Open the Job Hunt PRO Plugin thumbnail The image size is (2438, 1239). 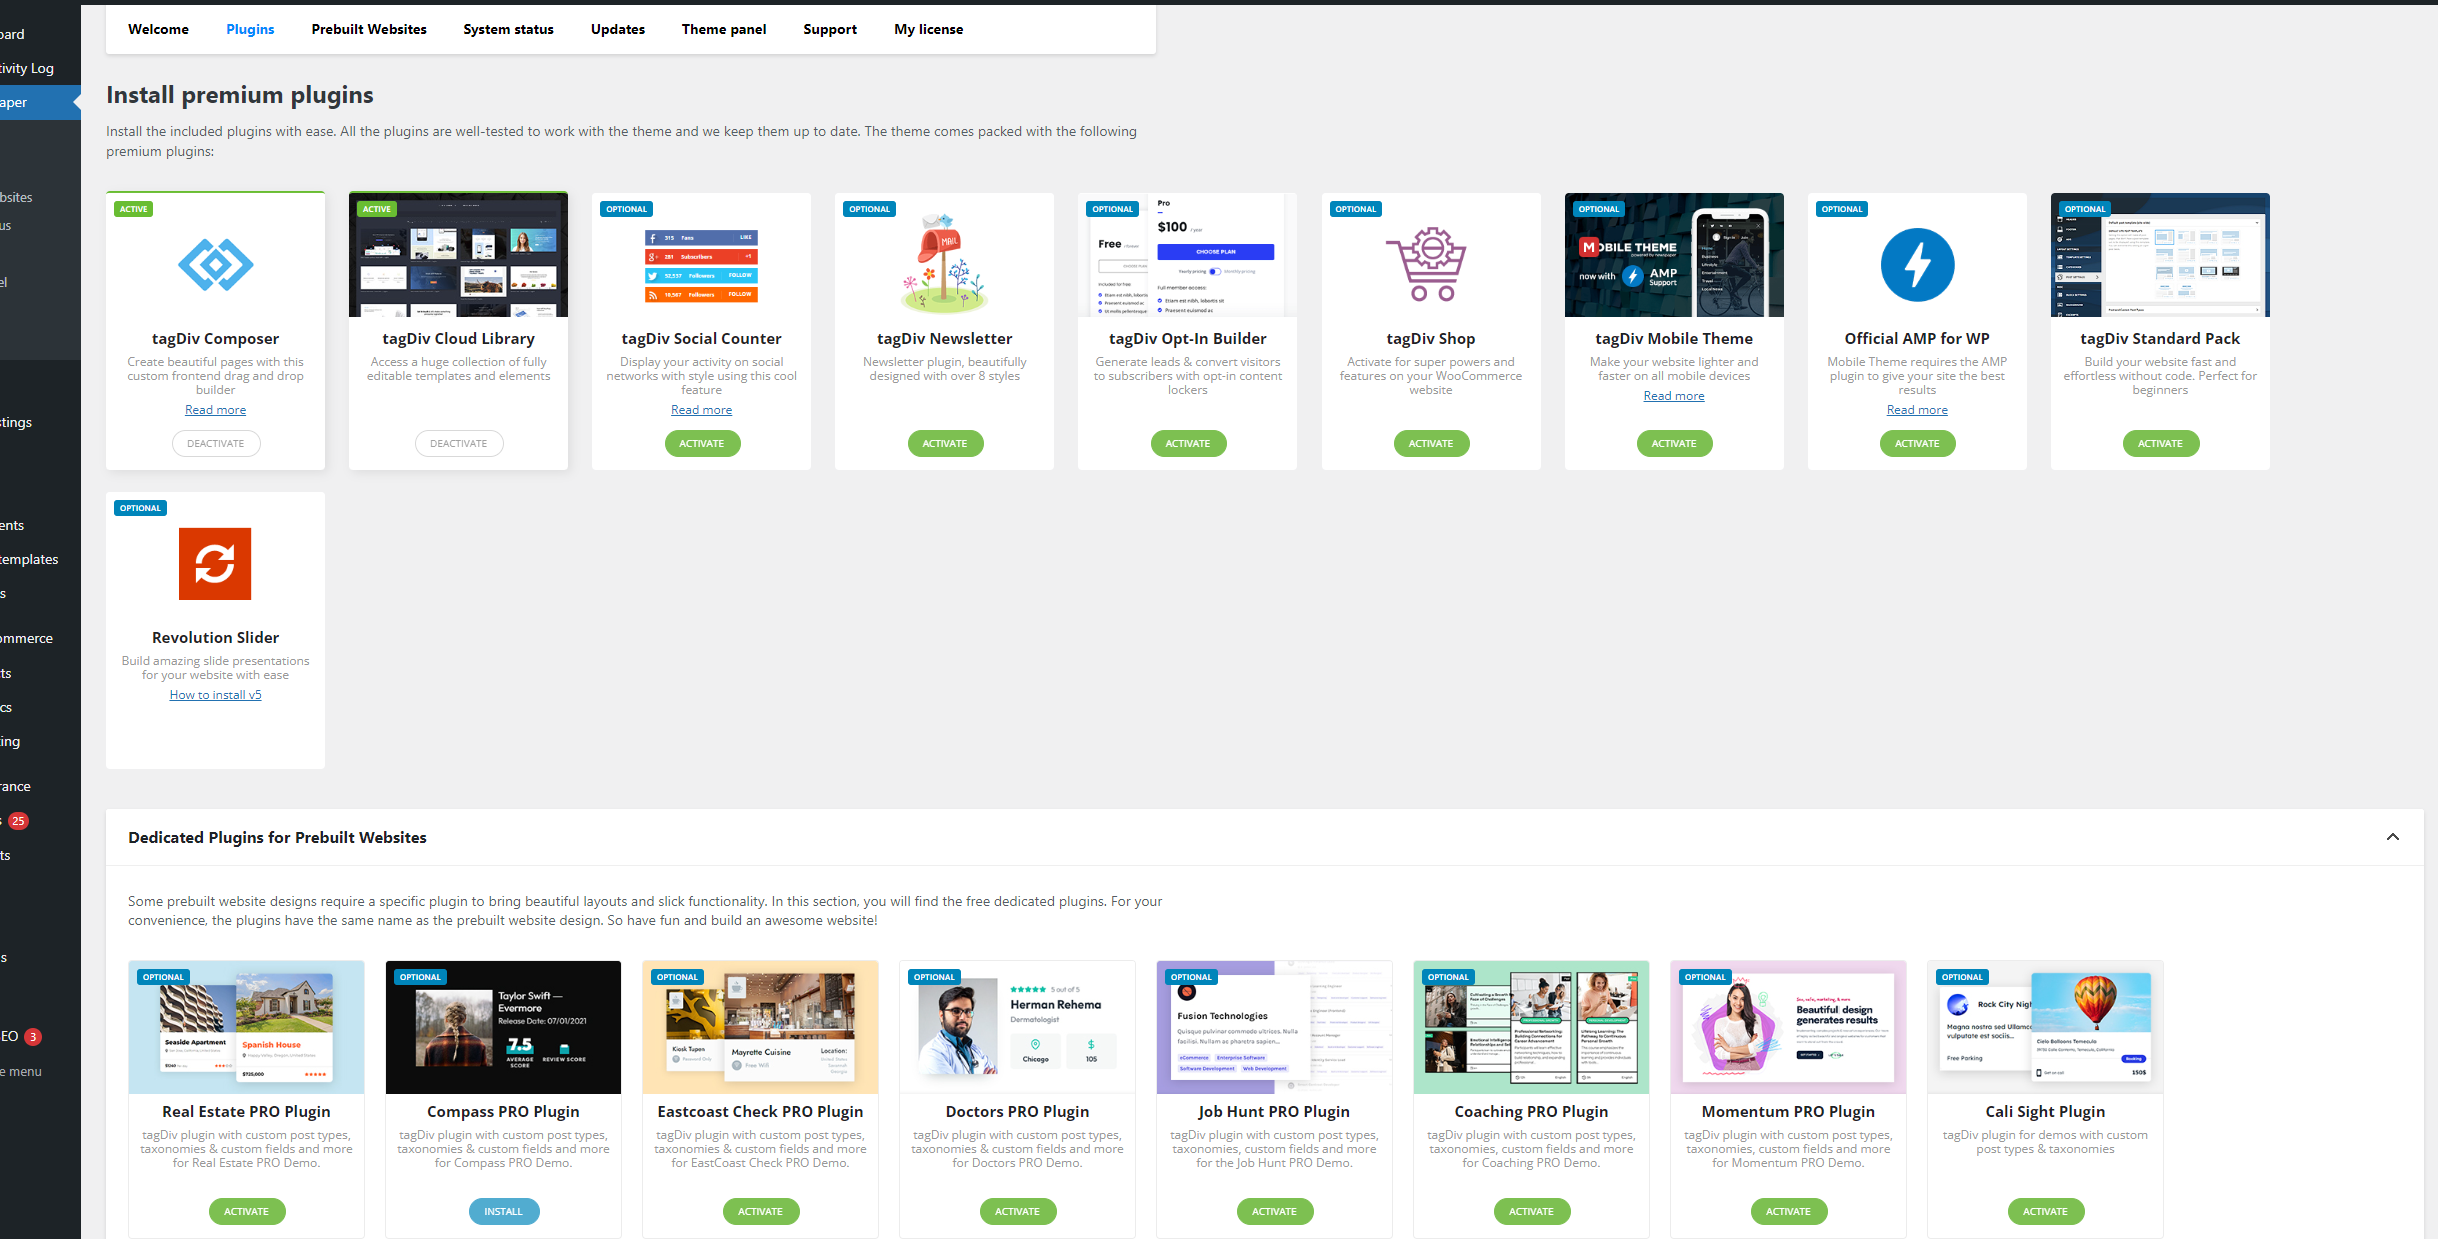[x=1274, y=1027]
